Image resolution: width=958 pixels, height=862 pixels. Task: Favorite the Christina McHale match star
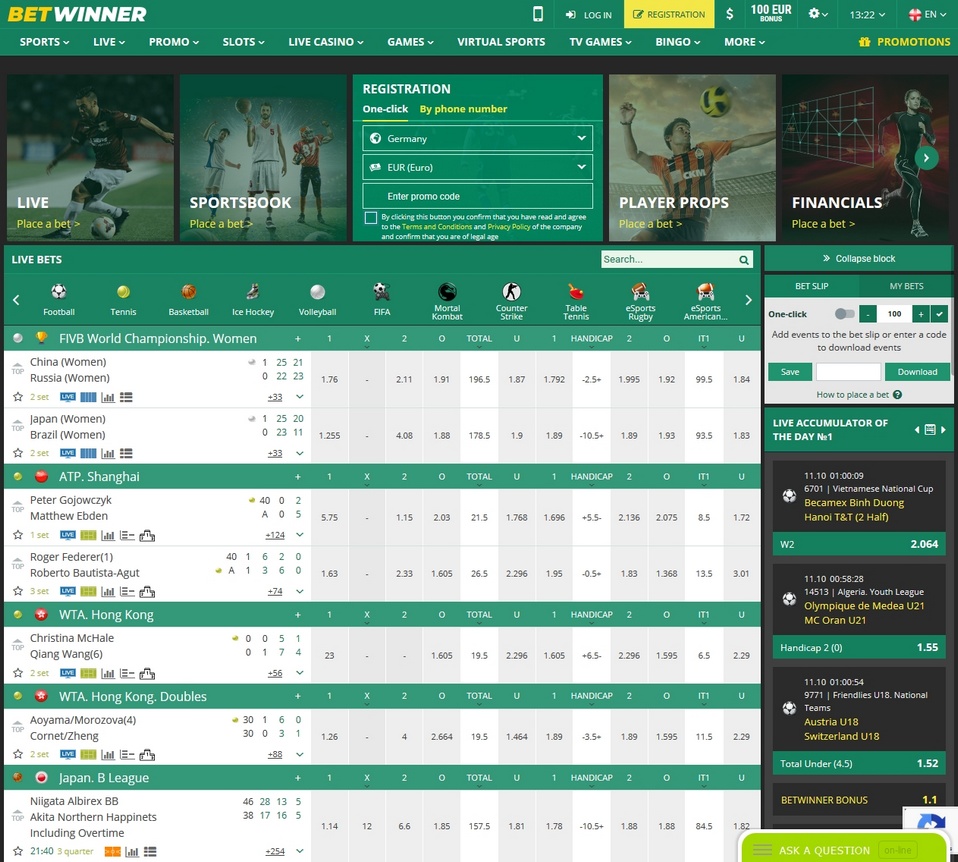tap(18, 673)
